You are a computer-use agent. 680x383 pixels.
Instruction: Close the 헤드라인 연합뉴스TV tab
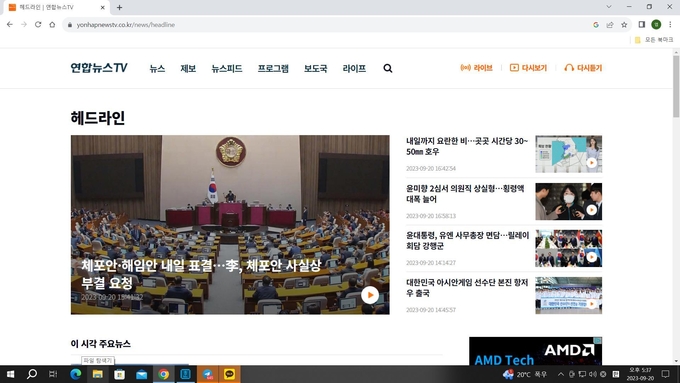[x=103, y=7]
